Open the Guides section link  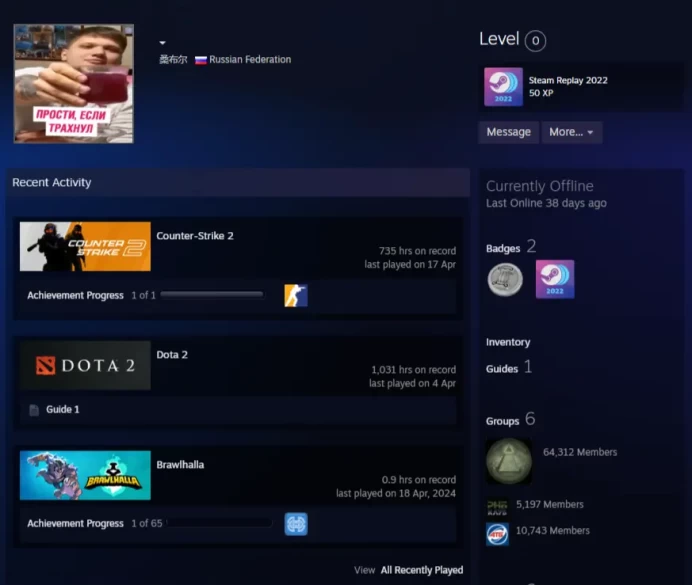[x=502, y=369]
